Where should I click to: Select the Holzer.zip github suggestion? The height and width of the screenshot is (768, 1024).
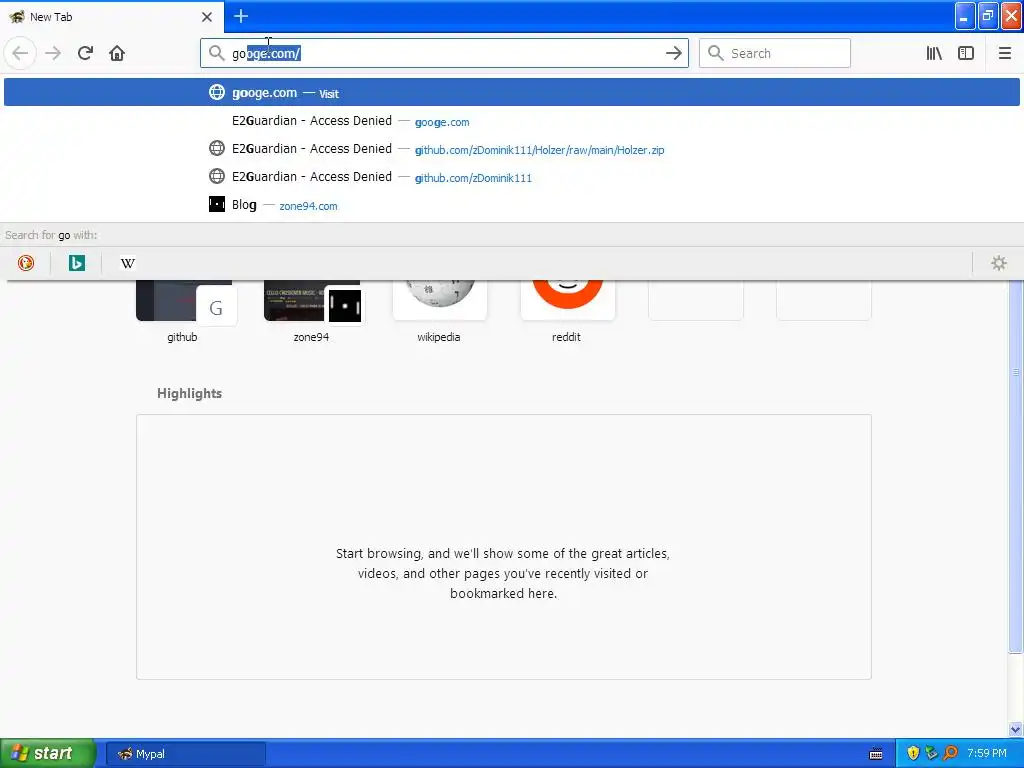click(x=511, y=149)
